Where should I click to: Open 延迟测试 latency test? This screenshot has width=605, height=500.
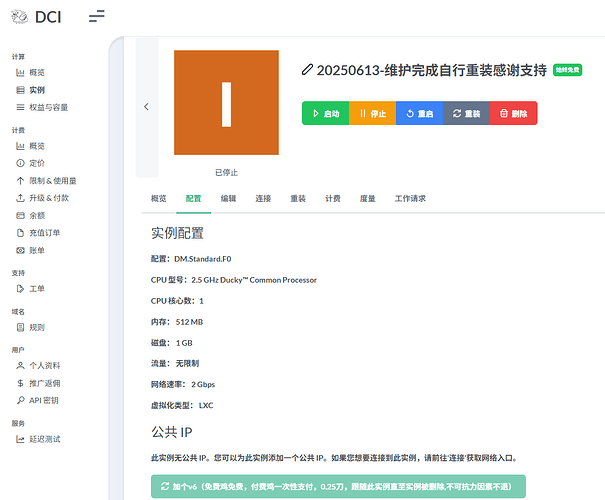pos(38,439)
